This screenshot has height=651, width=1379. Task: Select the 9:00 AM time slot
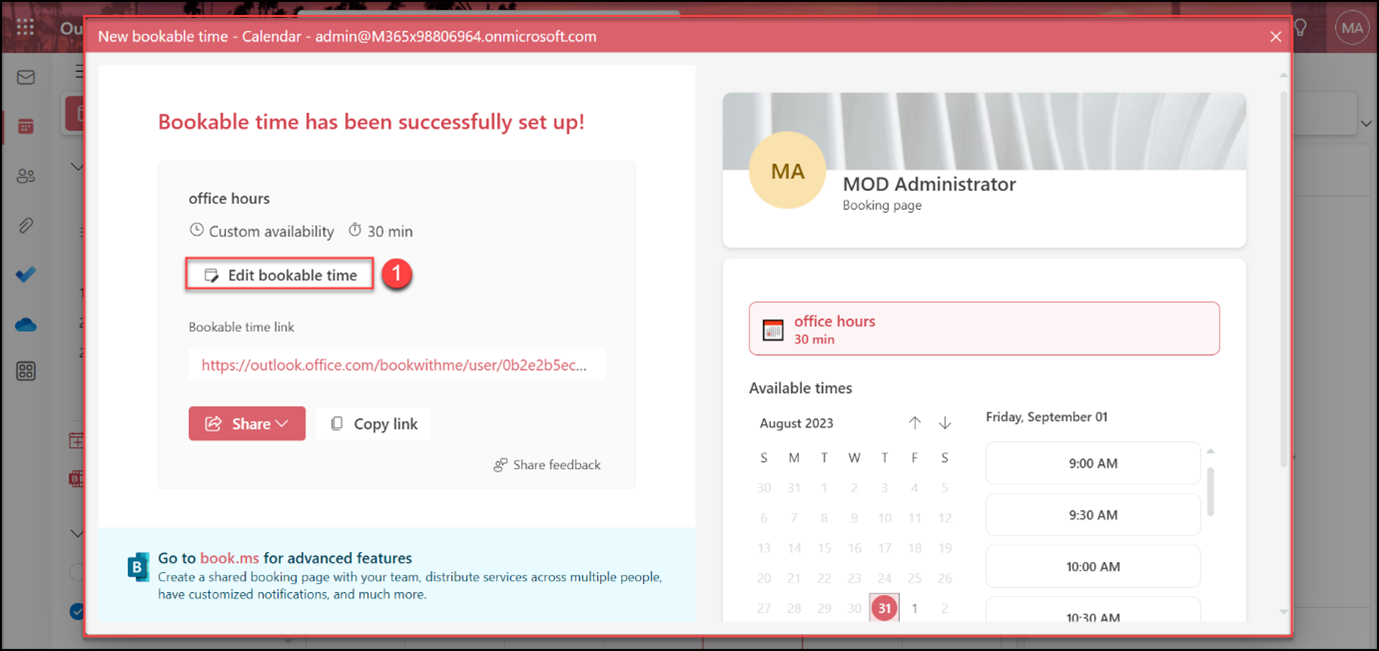click(x=1092, y=464)
